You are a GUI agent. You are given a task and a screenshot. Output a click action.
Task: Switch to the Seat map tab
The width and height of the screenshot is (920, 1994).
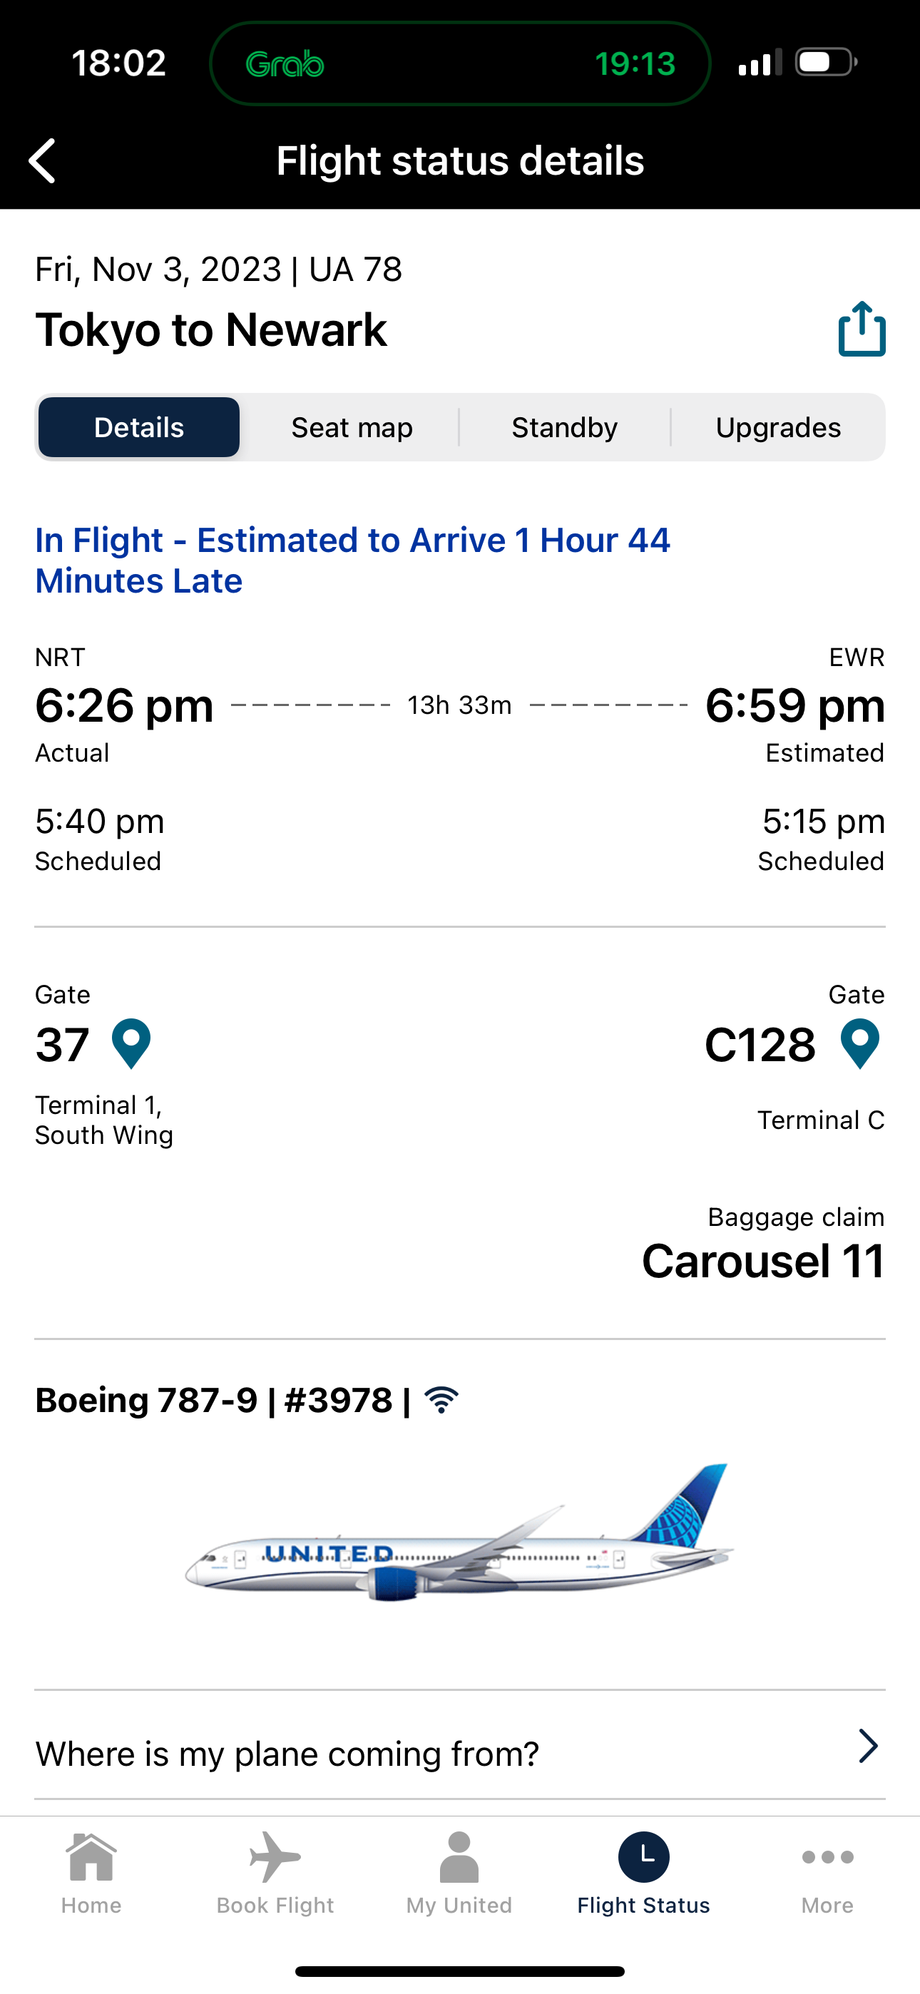coord(352,427)
